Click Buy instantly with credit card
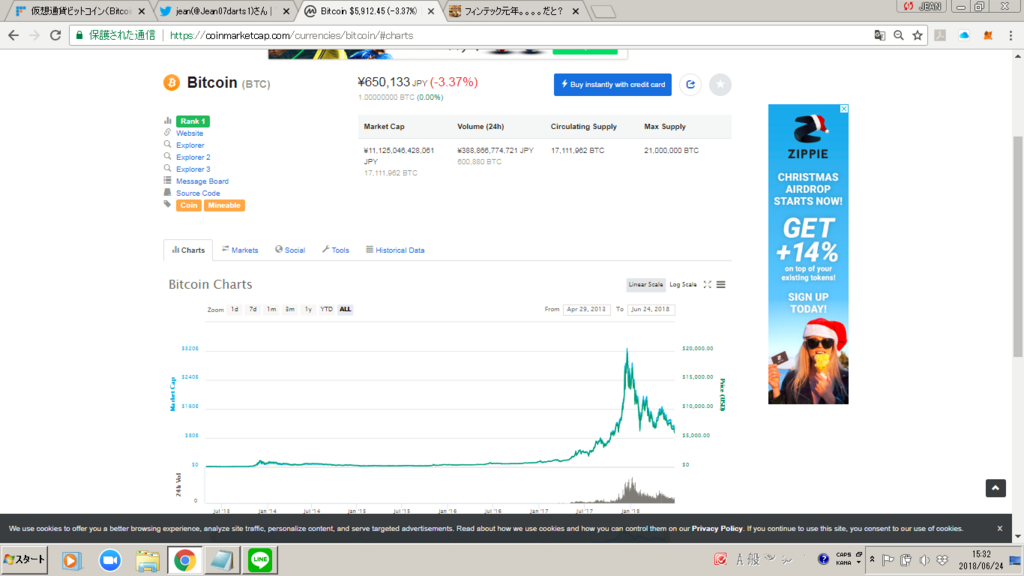 [613, 84]
